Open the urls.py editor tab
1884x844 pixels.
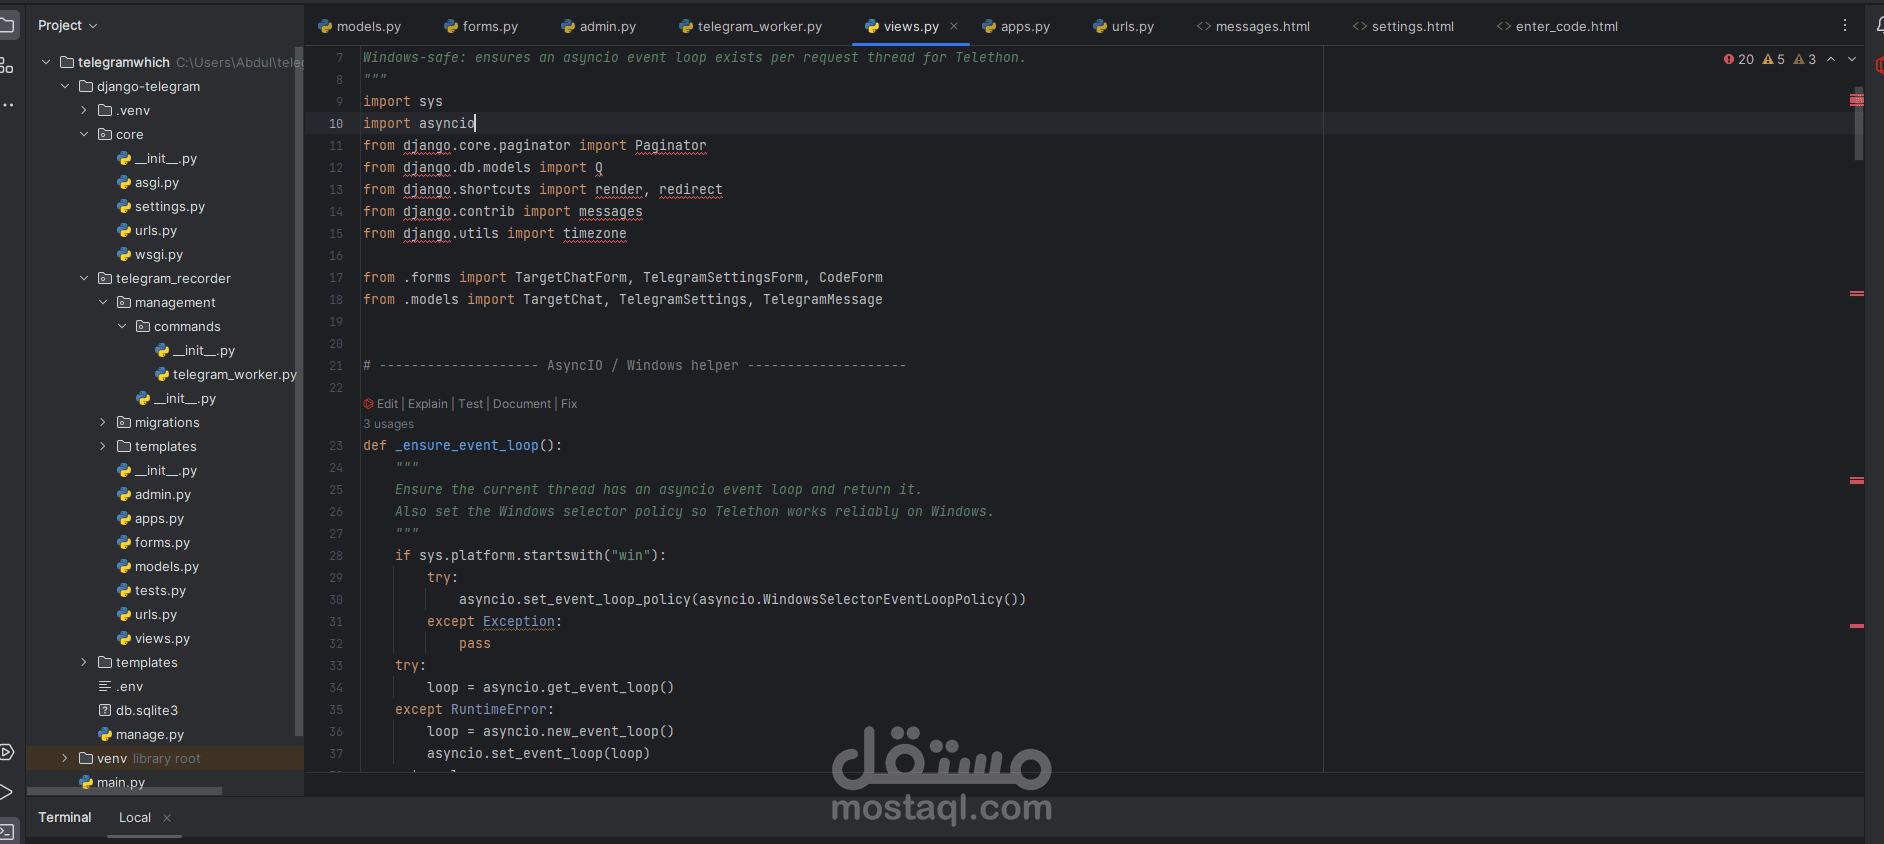click(x=1123, y=26)
